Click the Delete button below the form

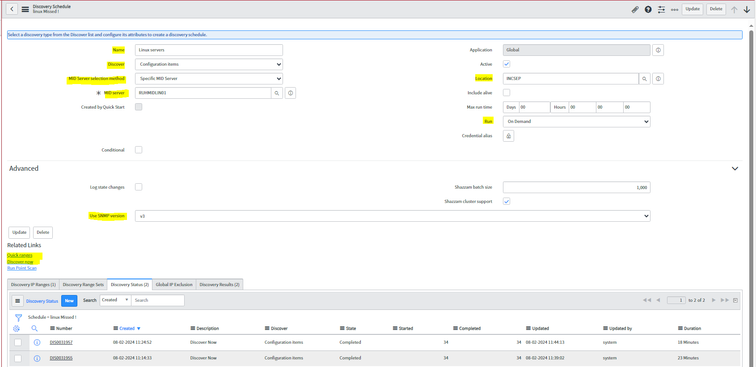click(43, 232)
